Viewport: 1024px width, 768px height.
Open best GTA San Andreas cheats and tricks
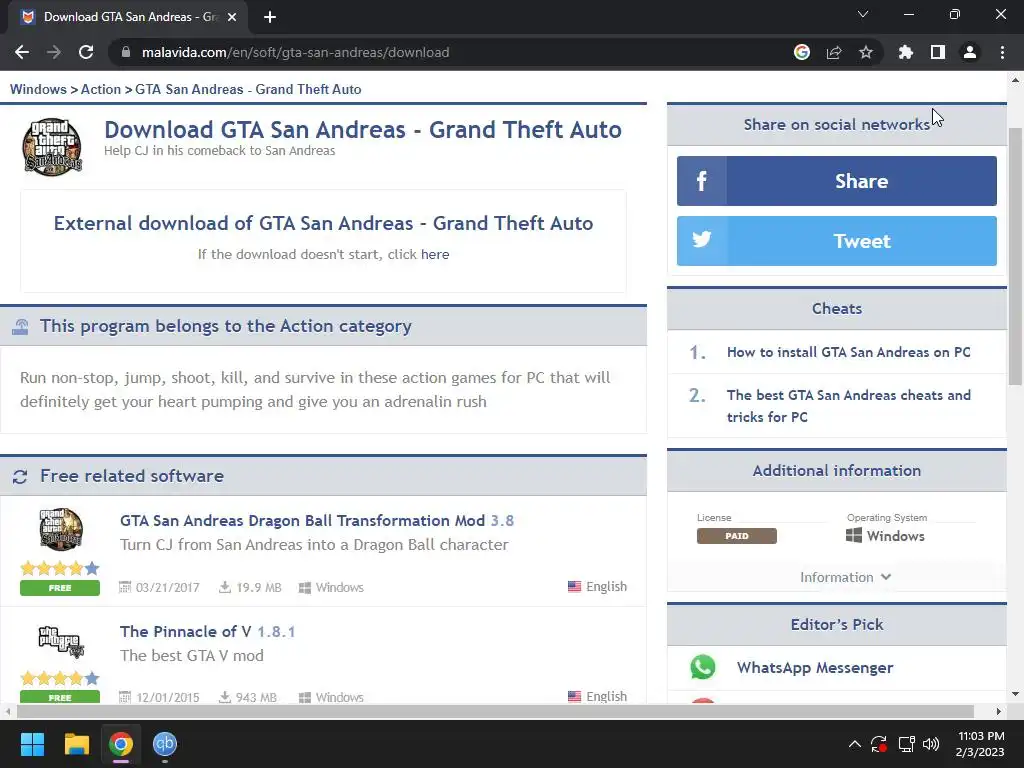pos(848,406)
